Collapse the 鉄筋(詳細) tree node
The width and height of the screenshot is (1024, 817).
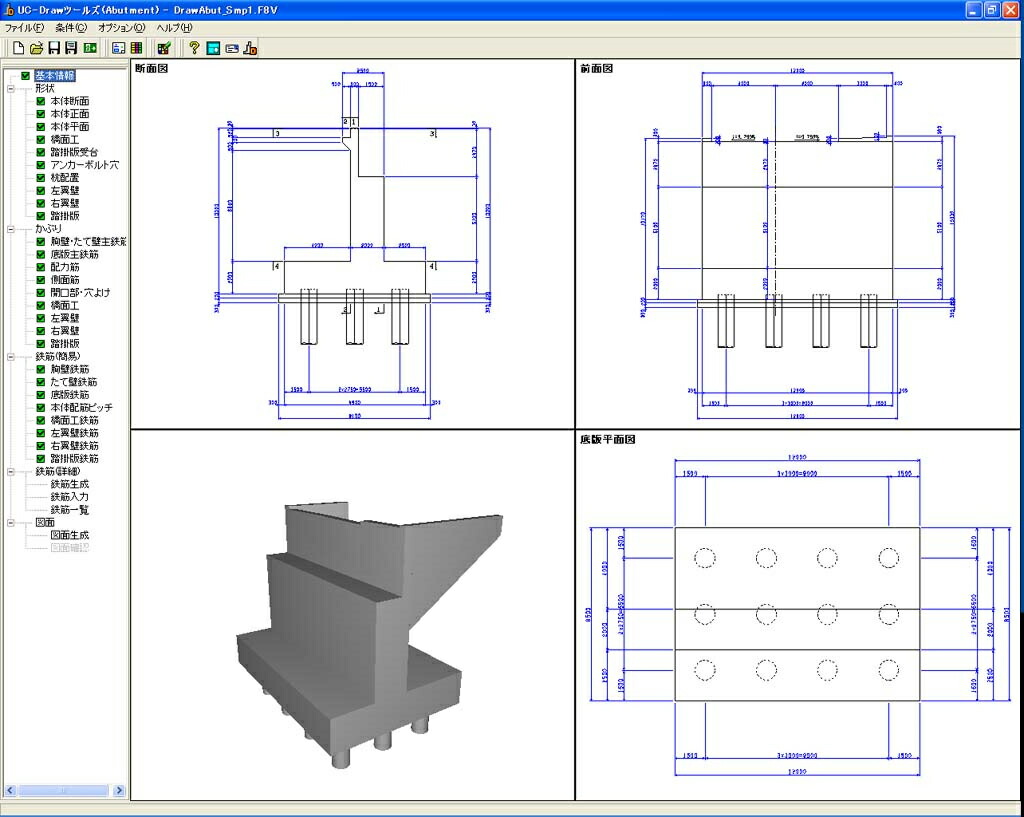point(11,472)
